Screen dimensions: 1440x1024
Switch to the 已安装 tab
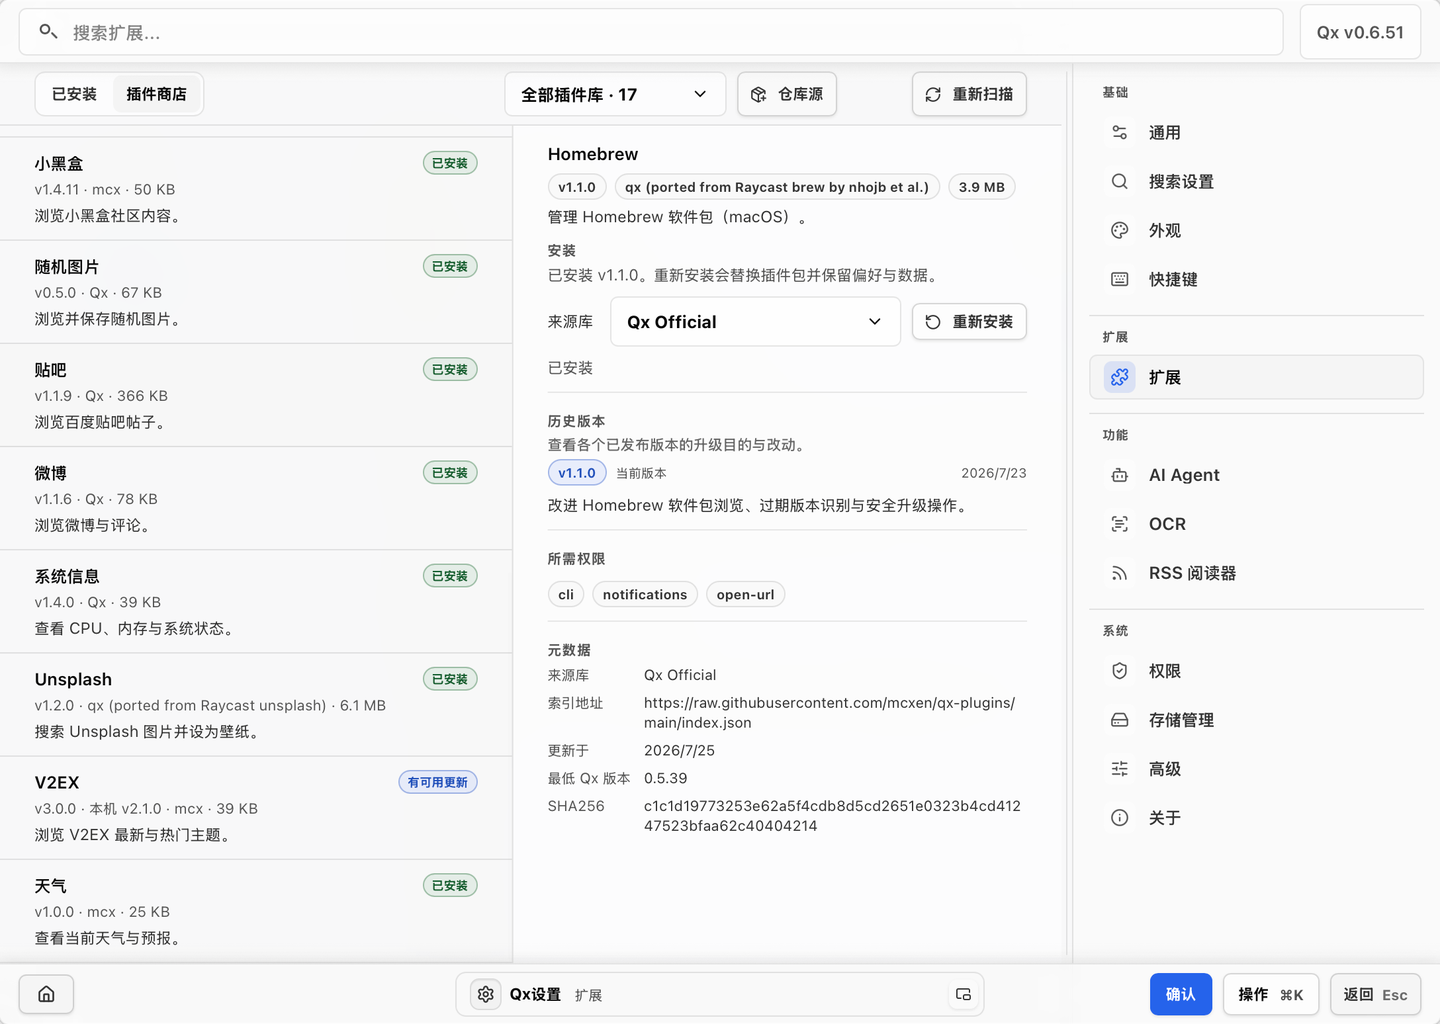click(75, 95)
